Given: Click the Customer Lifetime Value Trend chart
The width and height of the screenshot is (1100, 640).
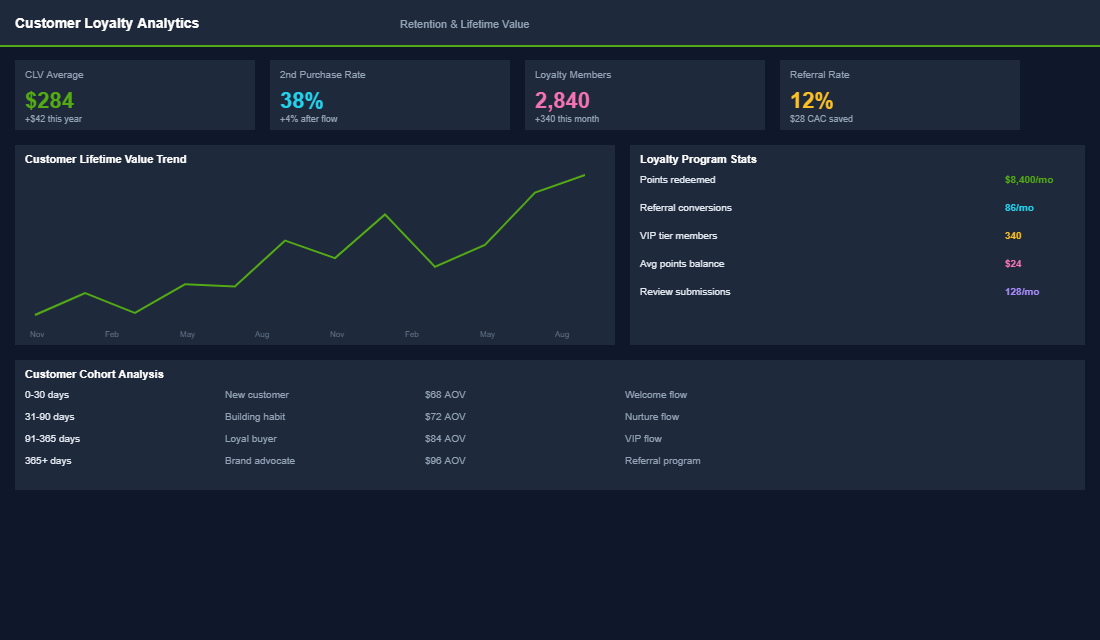Looking at the screenshot, I should (313, 245).
